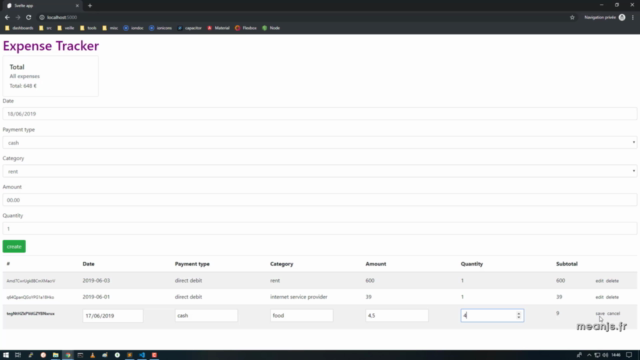The image size is (640, 360).
Task: Open the veille bookmark folder
Action: pyautogui.click(x=66, y=28)
